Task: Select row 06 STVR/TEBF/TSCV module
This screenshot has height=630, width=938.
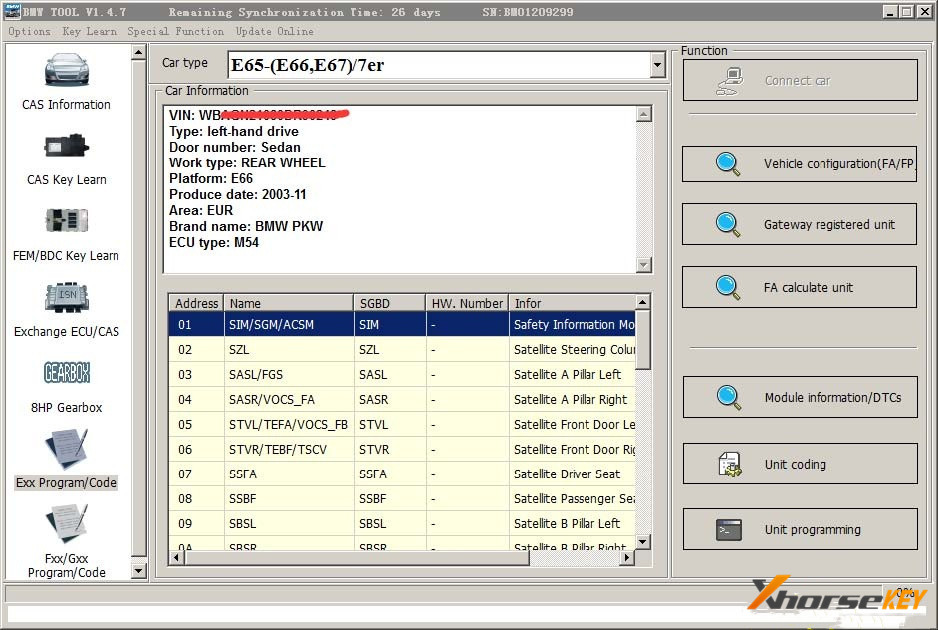Action: [402, 449]
